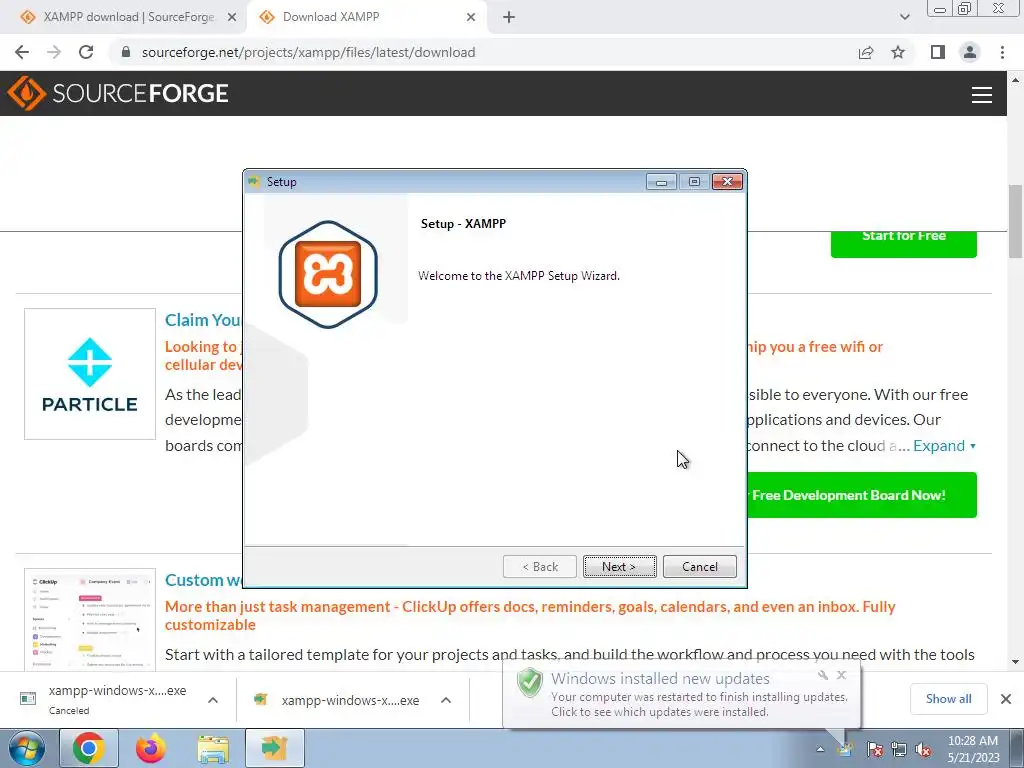Click the scrollbar down arrow
Image resolution: width=1024 pixels, height=768 pixels.
tap(1015, 662)
